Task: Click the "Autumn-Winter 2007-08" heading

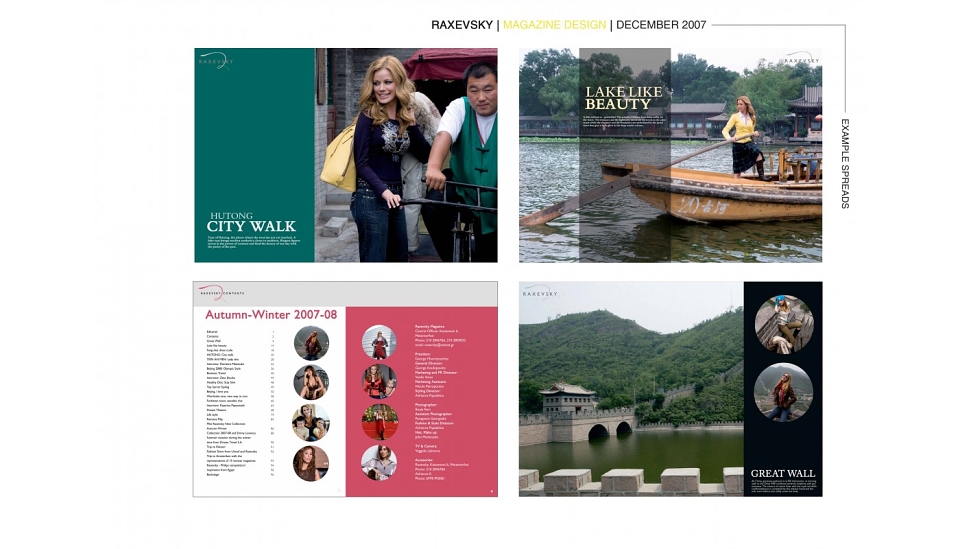Action: click(x=271, y=315)
